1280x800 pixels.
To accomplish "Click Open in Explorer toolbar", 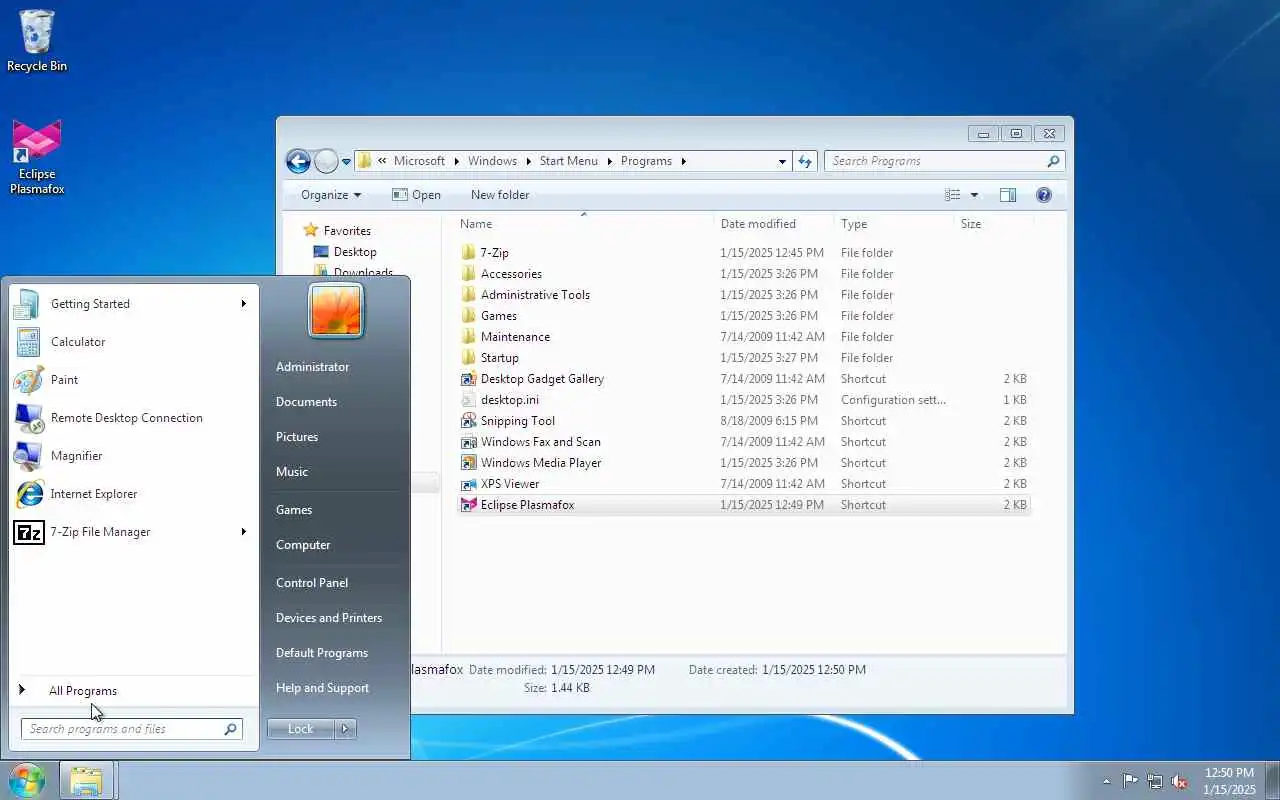I will [416, 195].
